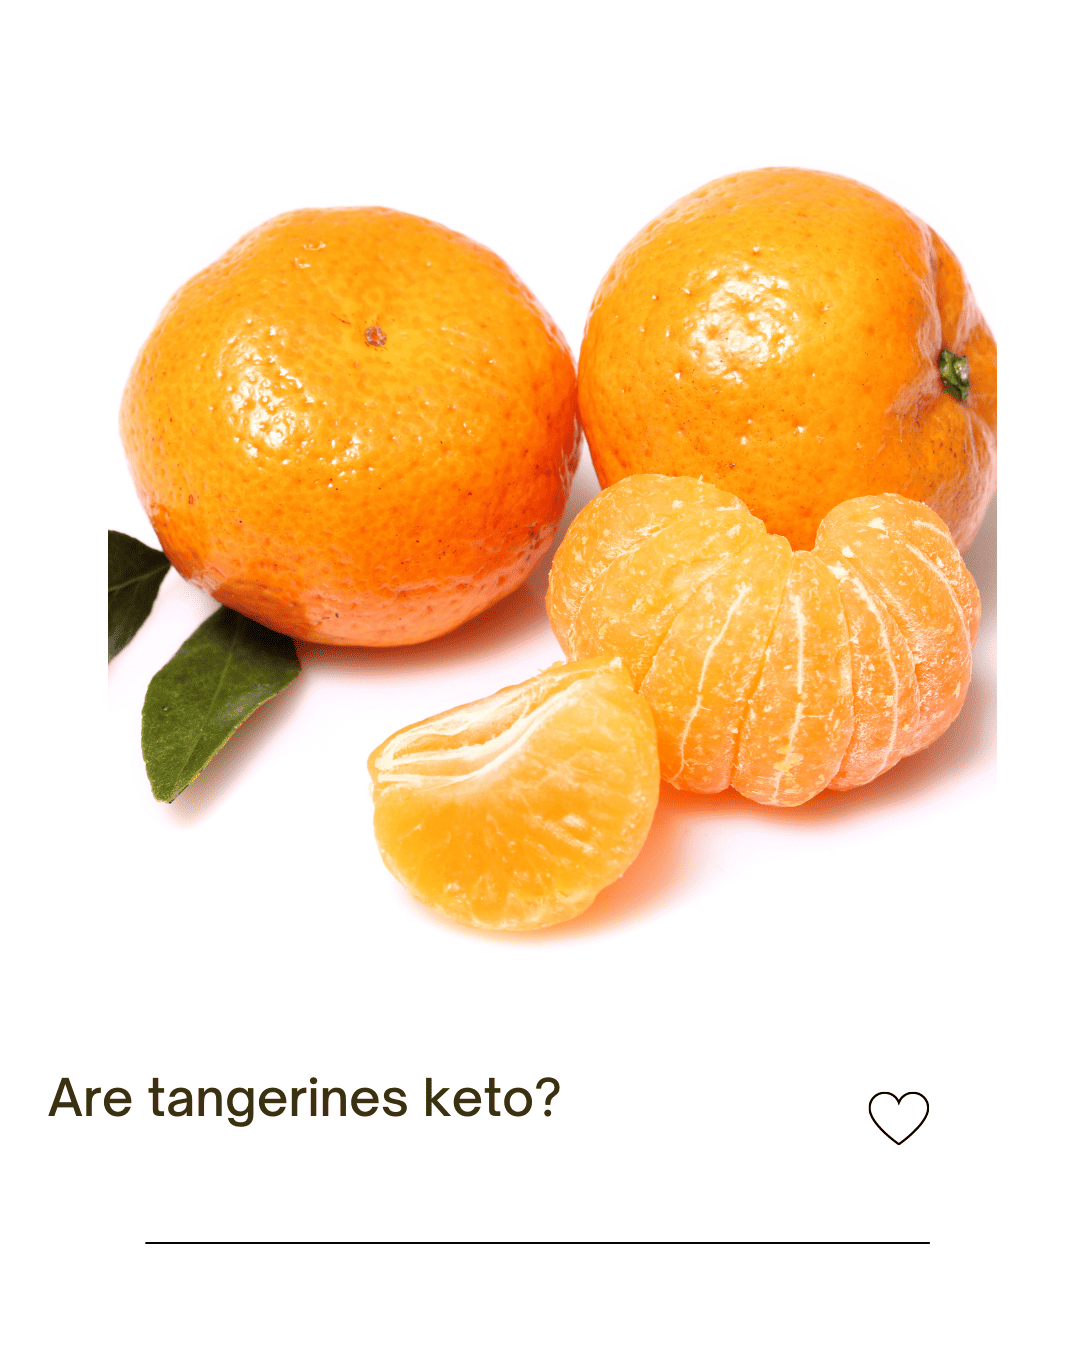1080x1350 pixels.
Task: Click the green stem on right tangerine
Action: click(x=954, y=375)
